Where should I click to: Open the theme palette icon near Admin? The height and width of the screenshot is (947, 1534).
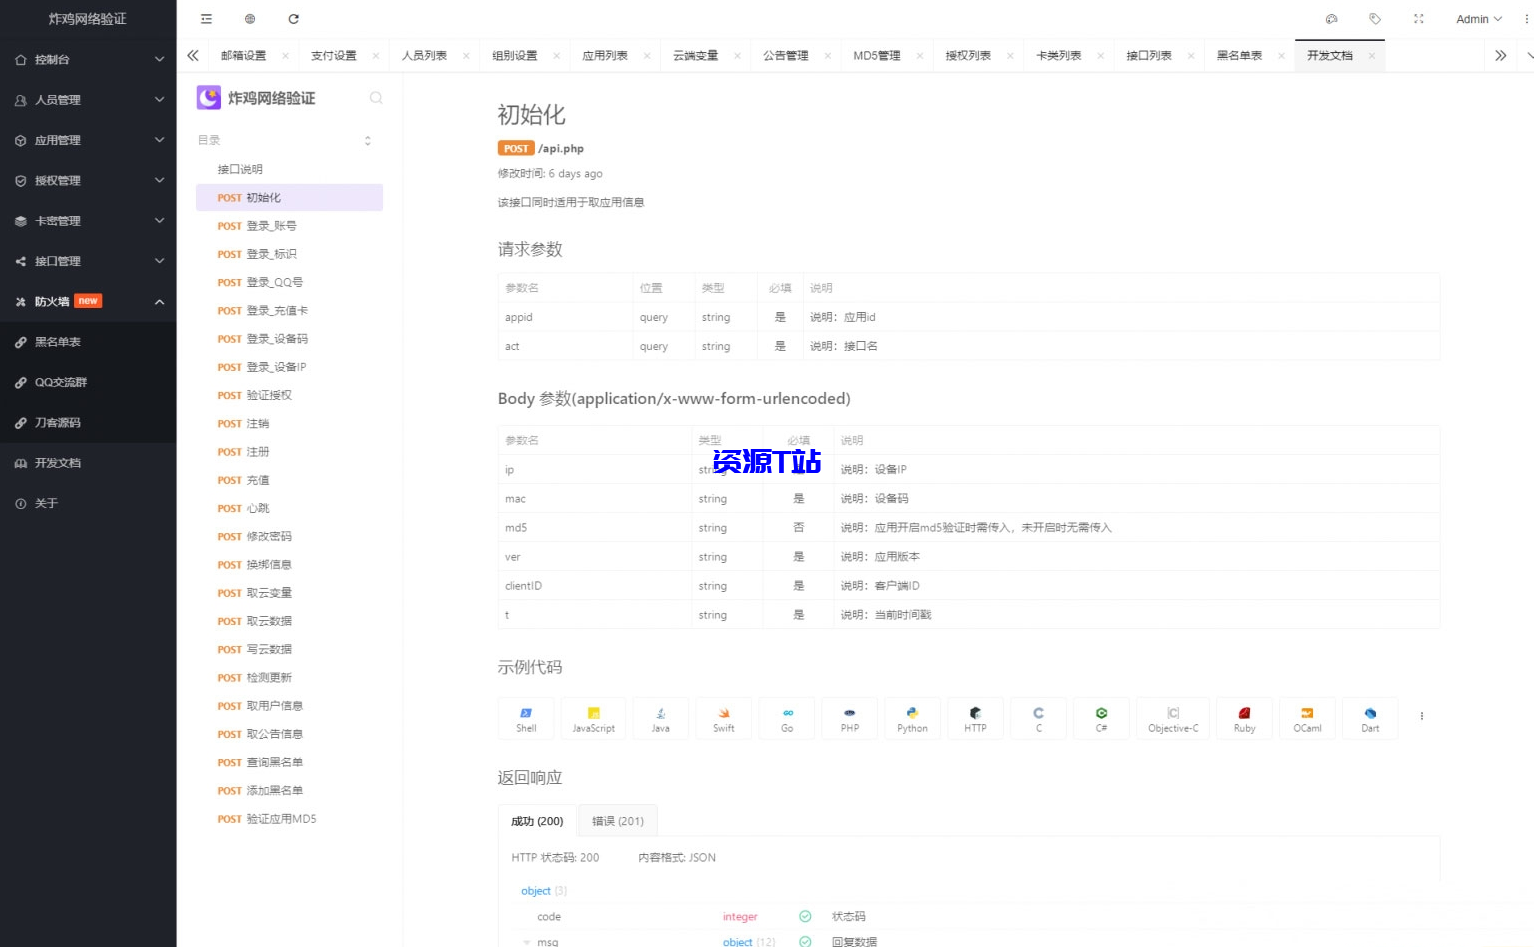(x=1331, y=18)
